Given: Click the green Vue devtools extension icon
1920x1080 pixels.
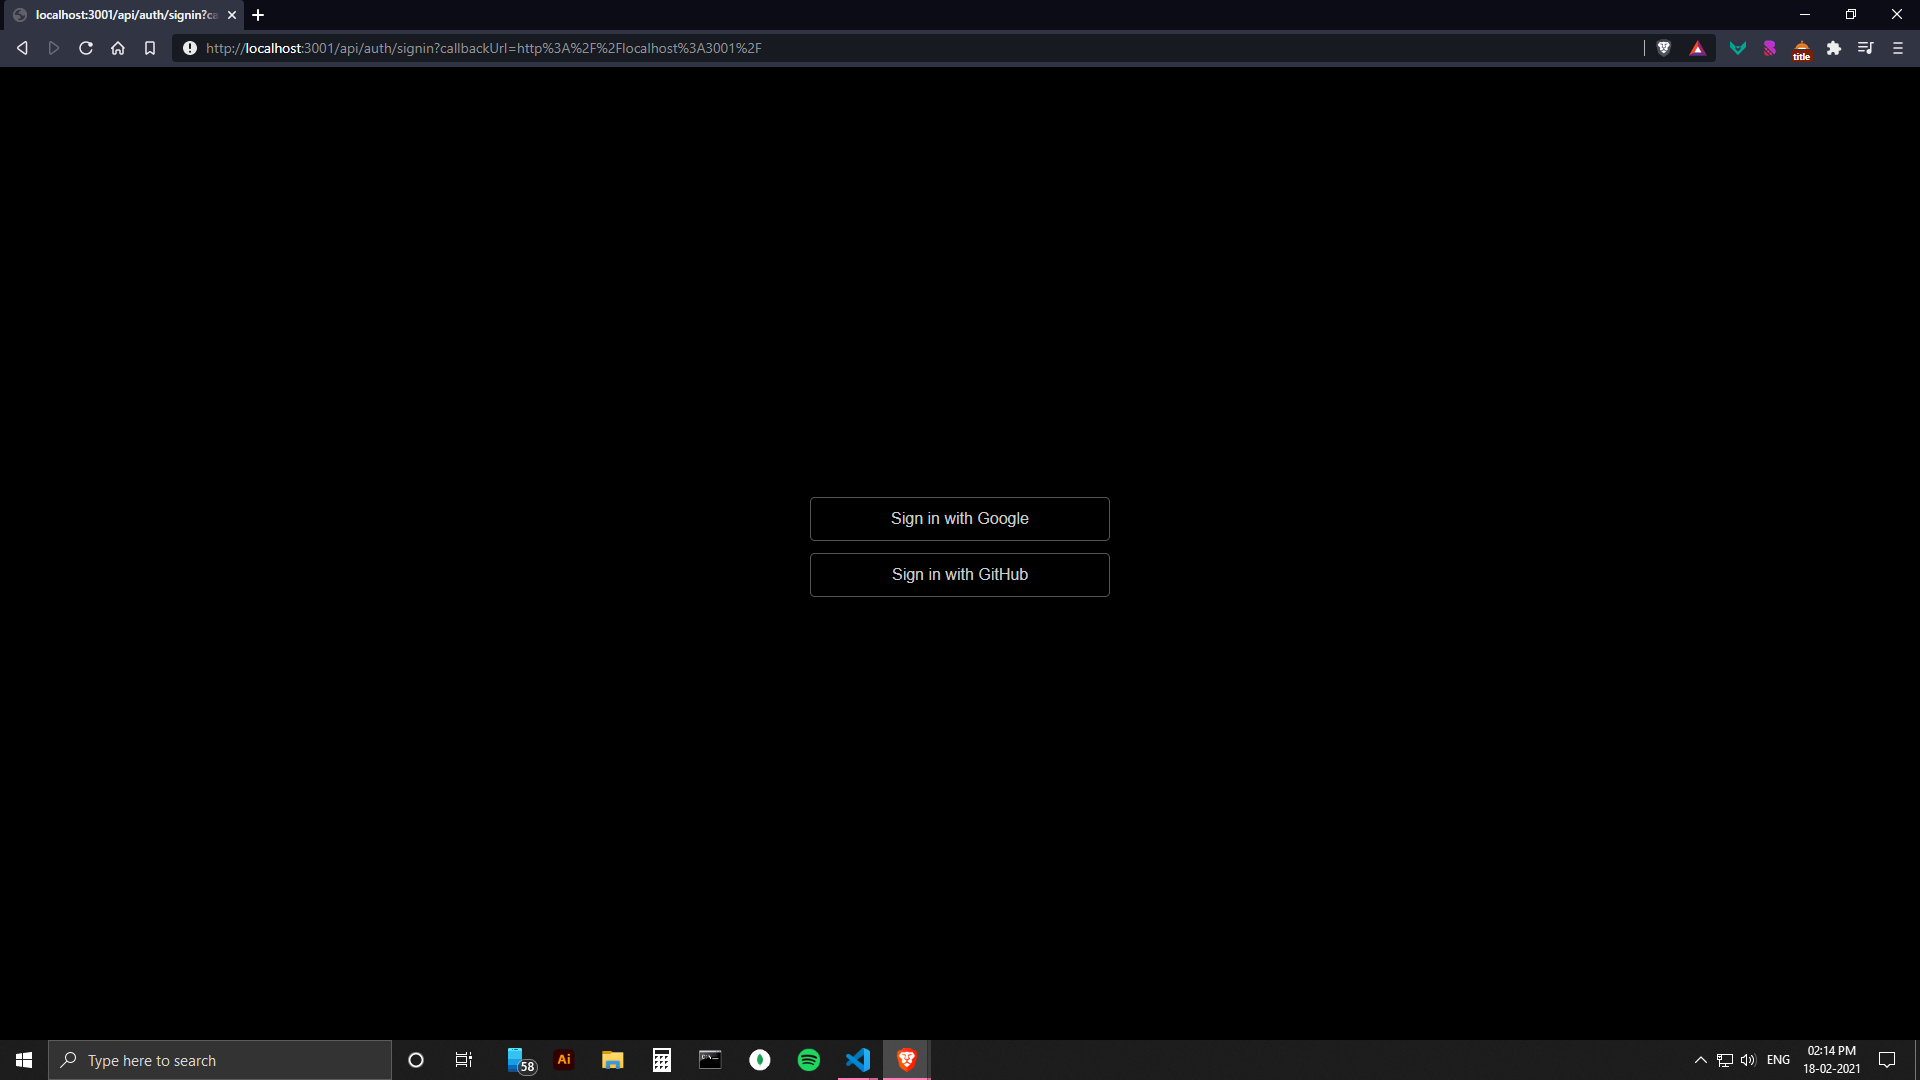Looking at the screenshot, I should click(1738, 48).
